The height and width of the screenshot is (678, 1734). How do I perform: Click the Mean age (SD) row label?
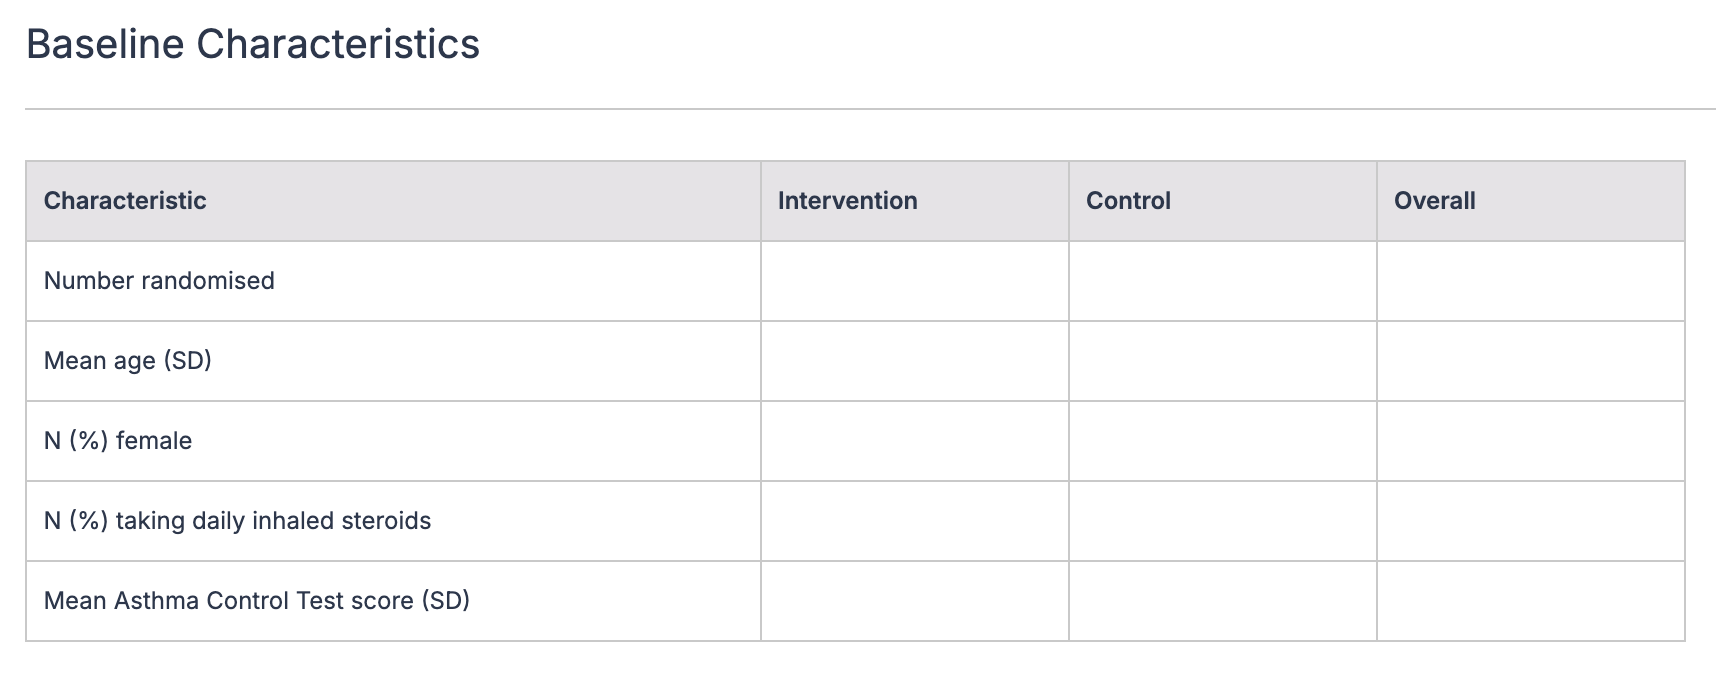click(x=128, y=361)
